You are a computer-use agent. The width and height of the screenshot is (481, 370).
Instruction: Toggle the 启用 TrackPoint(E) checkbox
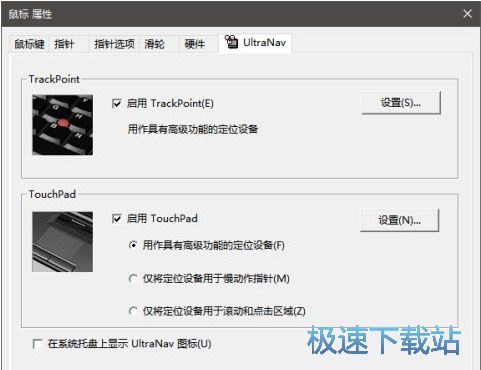(117, 103)
